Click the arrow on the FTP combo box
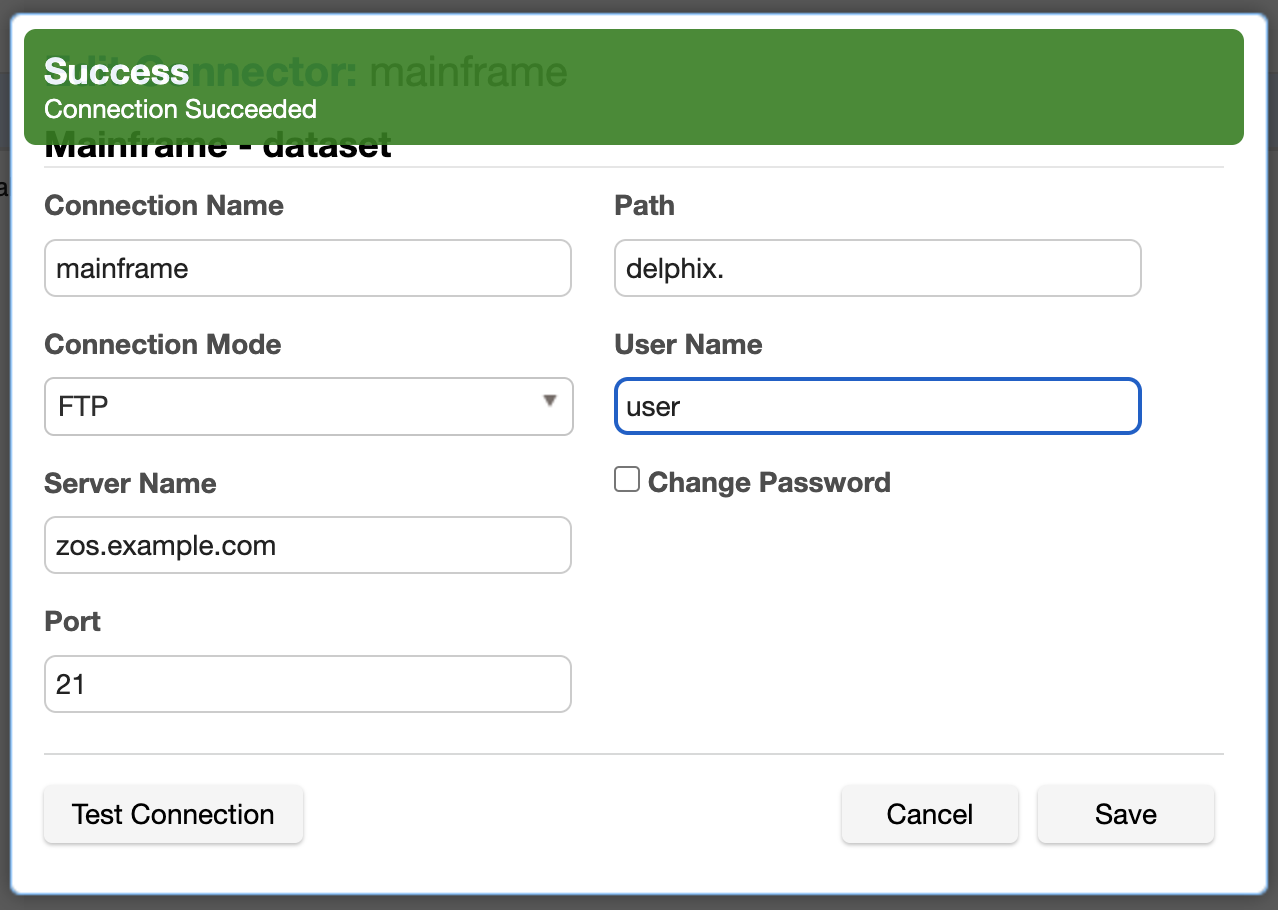The width and height of the screenshot is (1278, 910). (x=549, y=401)
